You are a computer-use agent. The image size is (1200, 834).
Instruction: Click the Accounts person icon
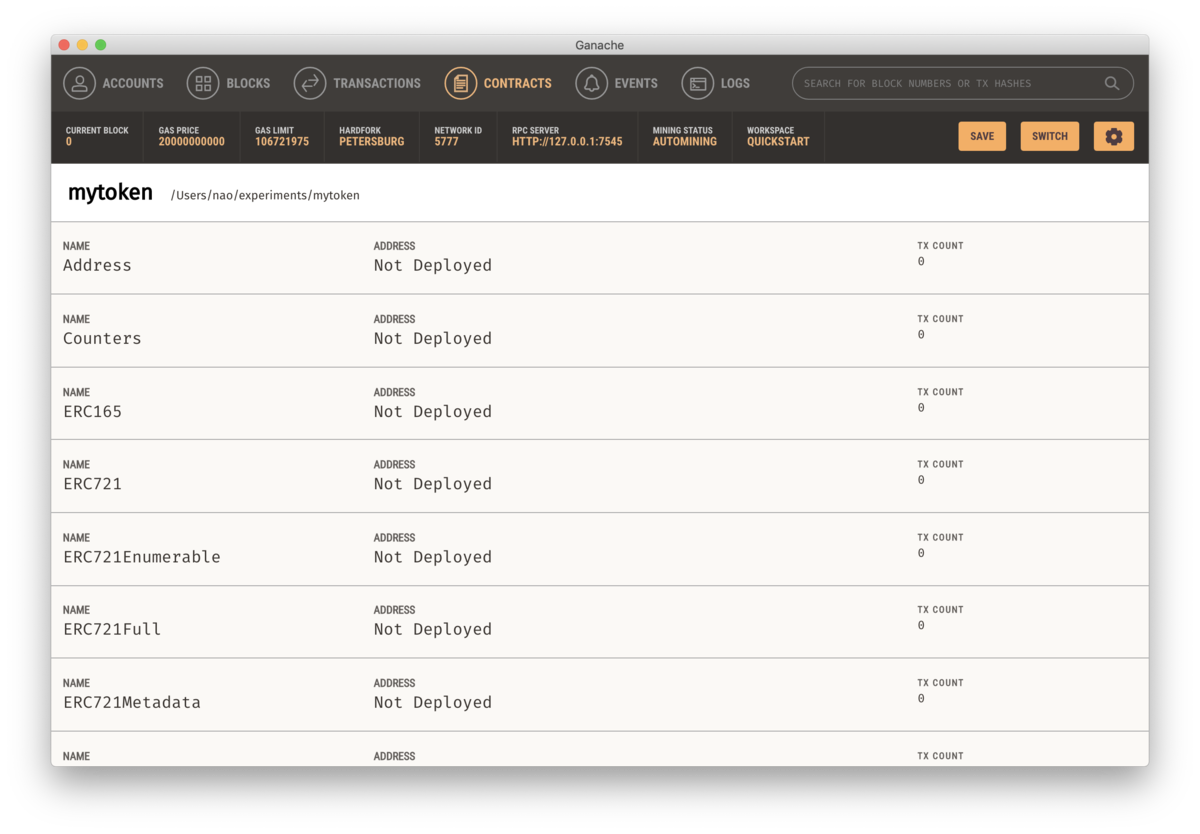[80, 83]
